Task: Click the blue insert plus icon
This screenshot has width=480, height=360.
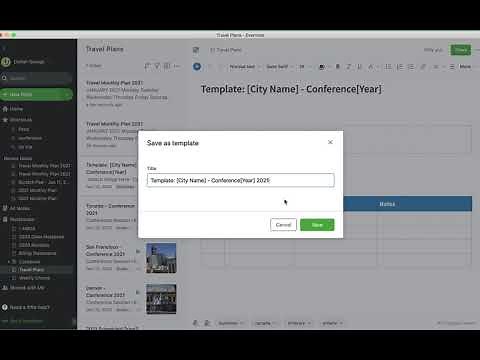Action: click(197, 67)
